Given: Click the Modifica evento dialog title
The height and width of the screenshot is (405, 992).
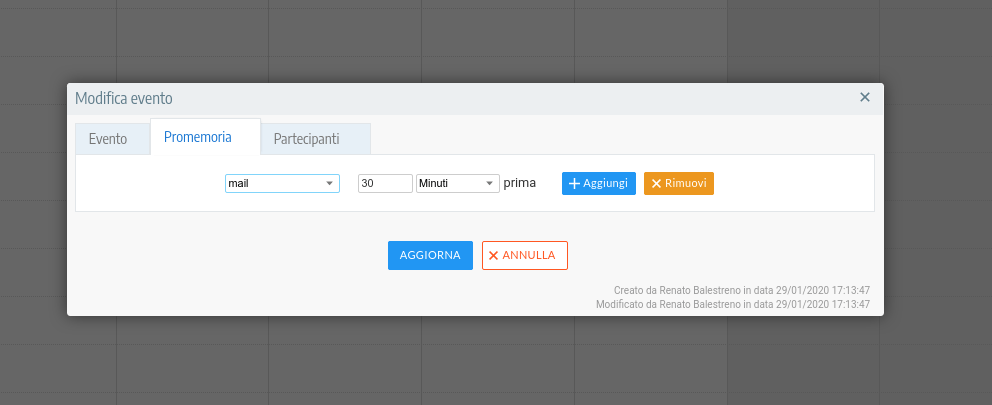Looking at the screenshot, I should click(124, 98).
